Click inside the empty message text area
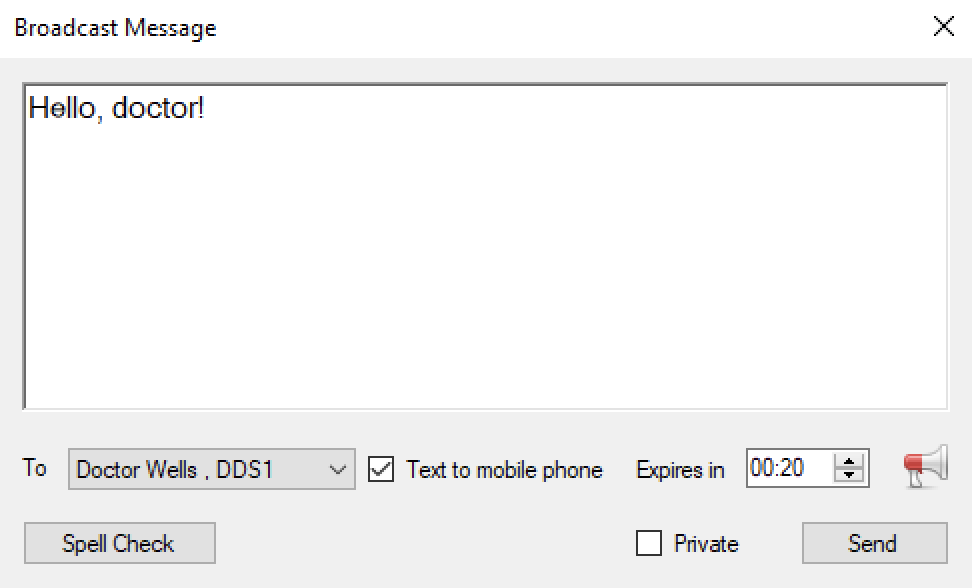 pyautogui.click(x=485, y=260)
